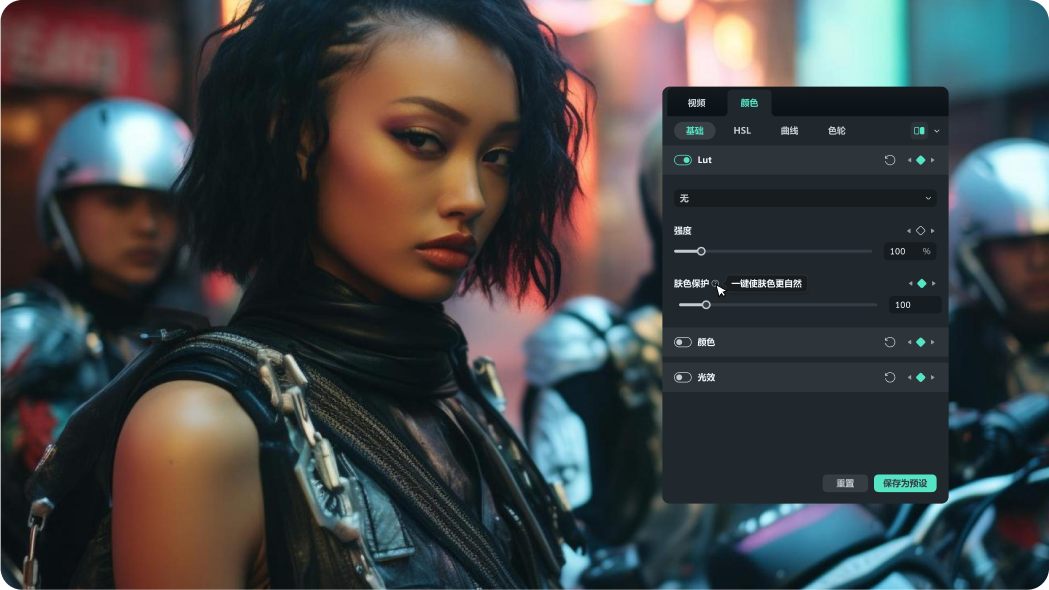Image resolution: width=1049 pixels, height=590 pixels.
Task: Click the 肤色保护 value field showing 100
Action: [x=915, y=305]
